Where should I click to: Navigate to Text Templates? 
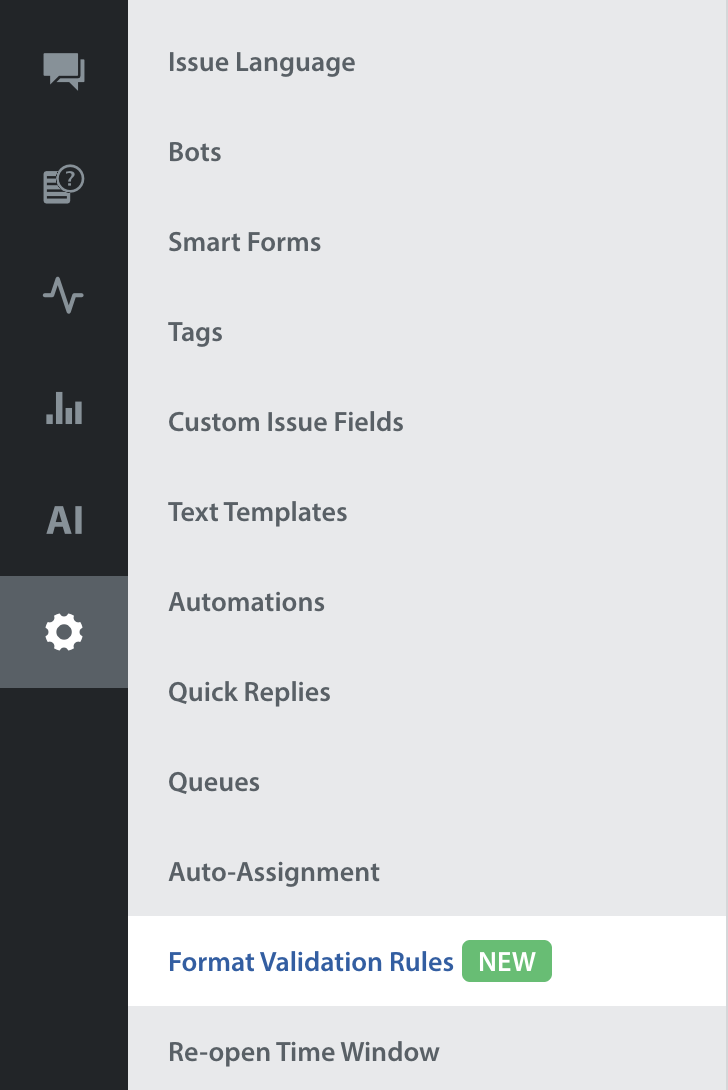point(257,512)
